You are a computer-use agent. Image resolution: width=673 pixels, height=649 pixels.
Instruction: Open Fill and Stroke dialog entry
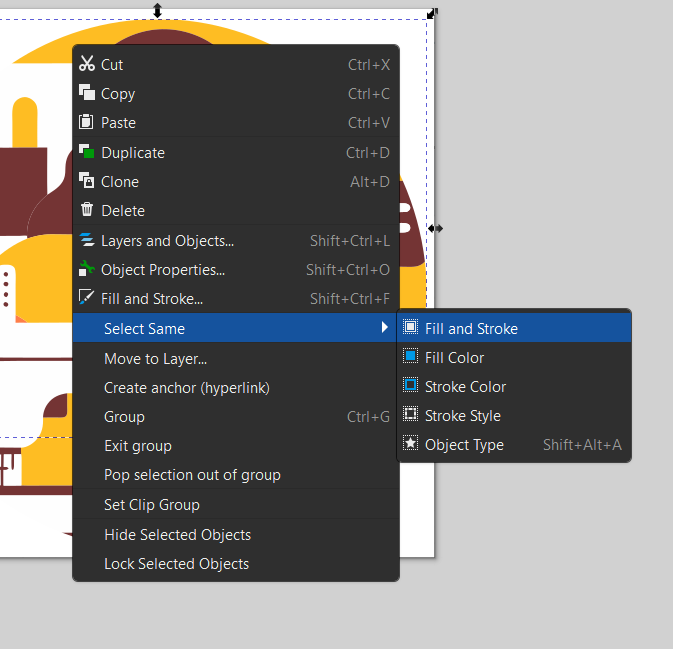(x=236, y=299)
